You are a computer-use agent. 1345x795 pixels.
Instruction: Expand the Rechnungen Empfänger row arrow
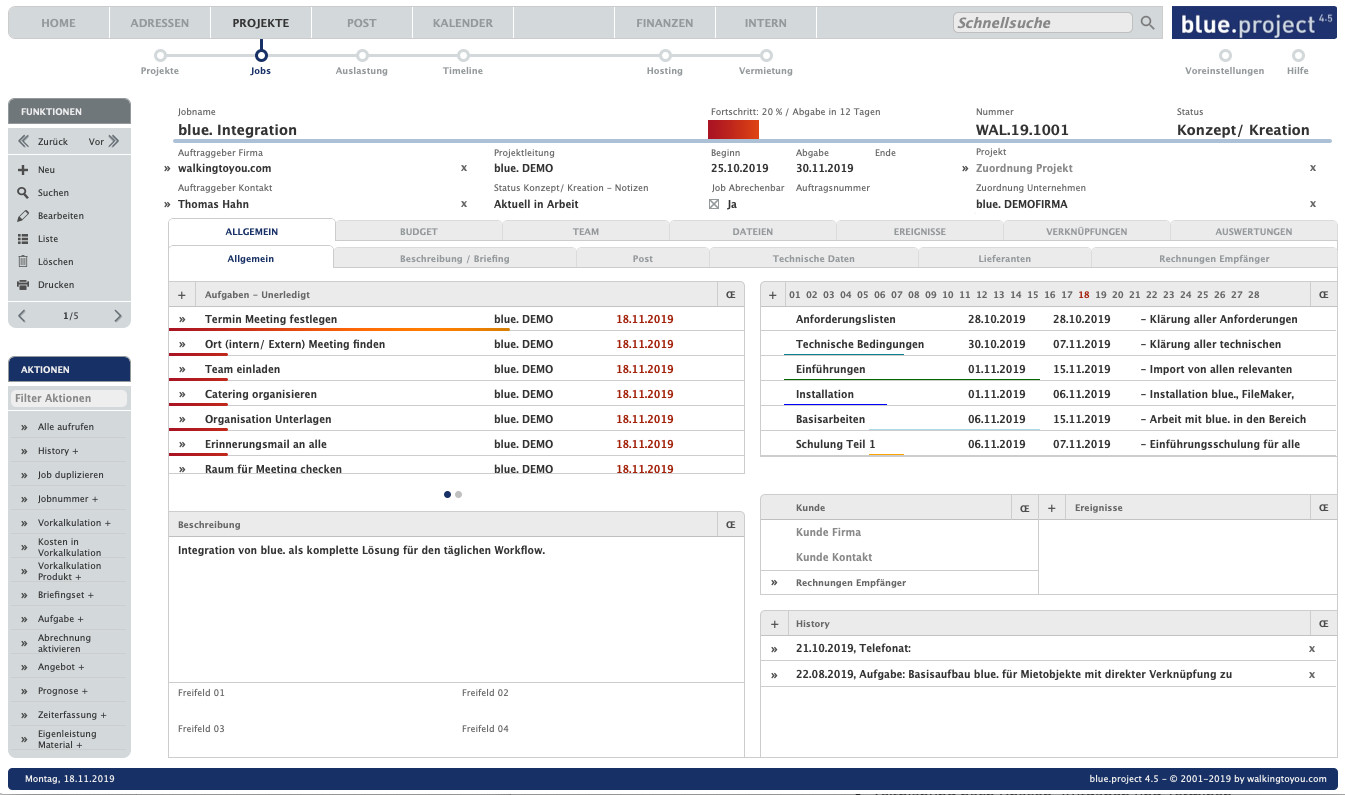click(x=774, y=583)
